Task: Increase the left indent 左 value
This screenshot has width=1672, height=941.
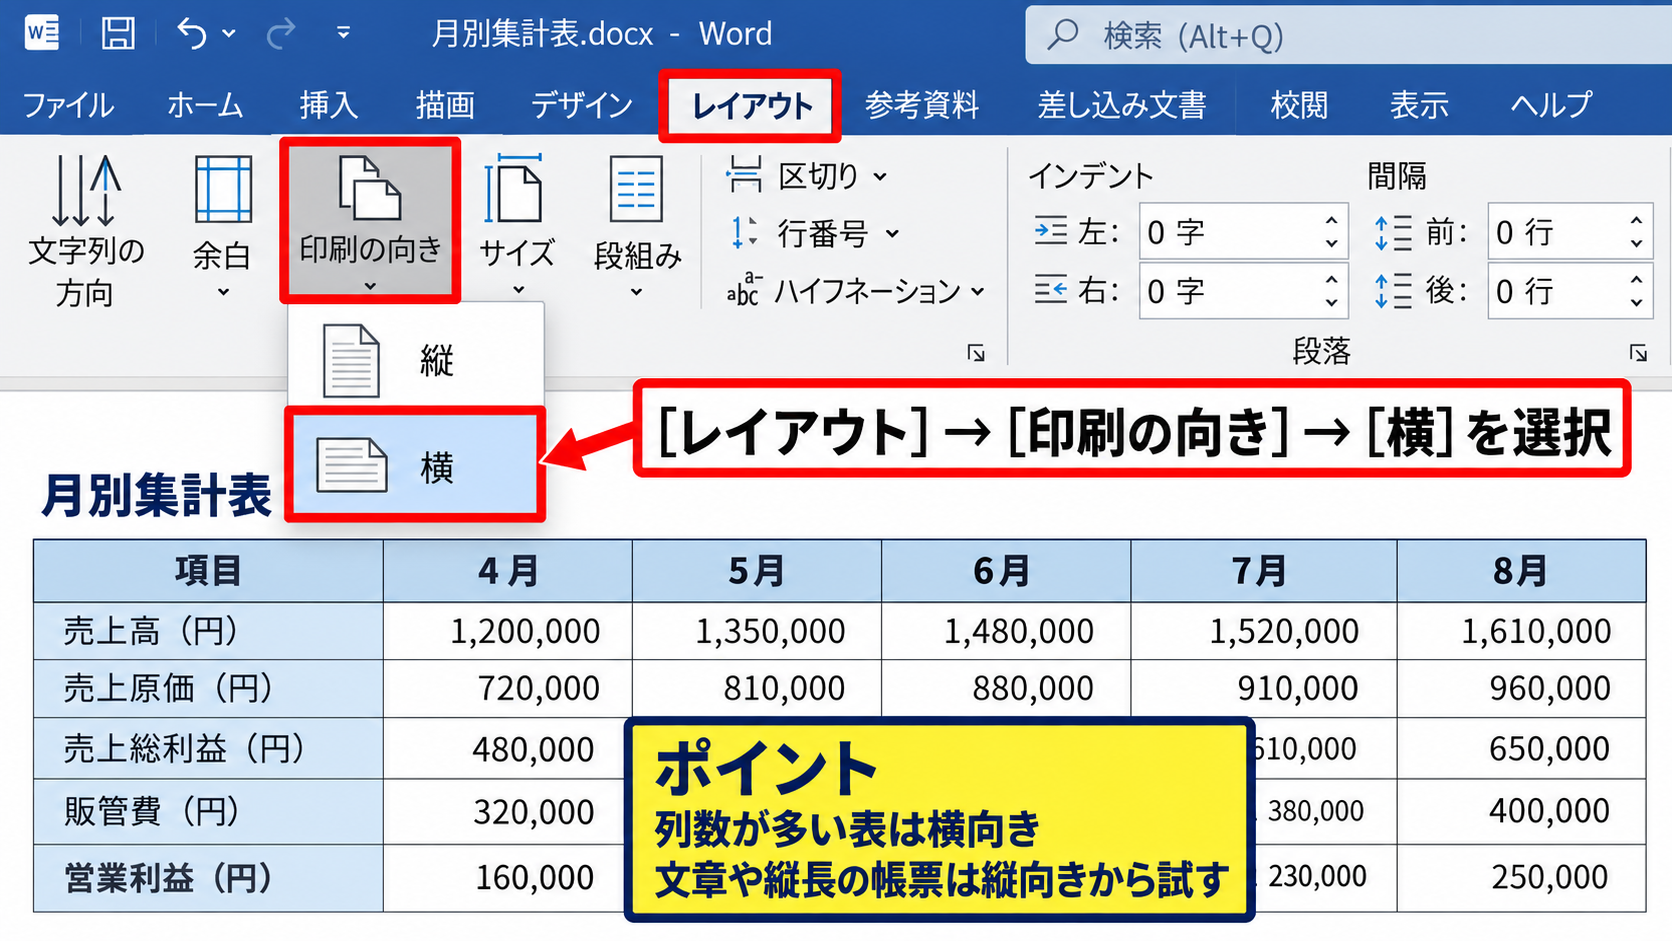Action: pos(1331,221)
